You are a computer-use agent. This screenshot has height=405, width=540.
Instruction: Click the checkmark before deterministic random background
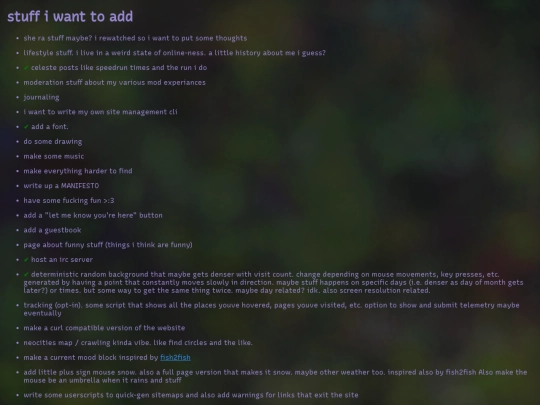point(26,274)
